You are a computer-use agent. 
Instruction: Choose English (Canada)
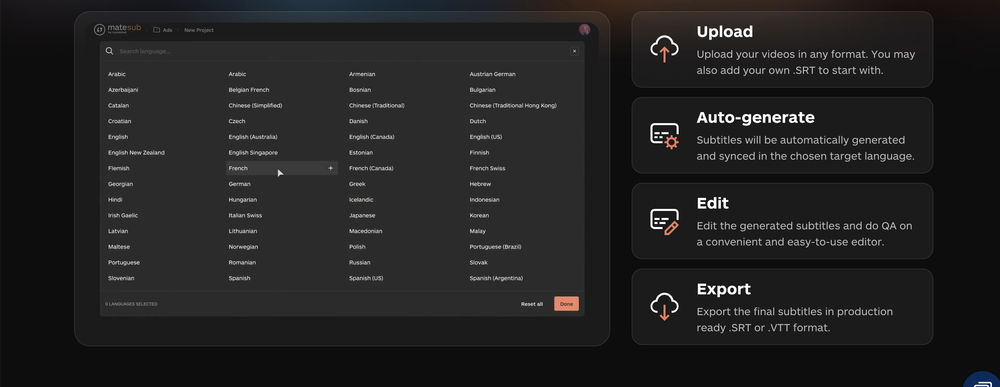coord(371,137)
